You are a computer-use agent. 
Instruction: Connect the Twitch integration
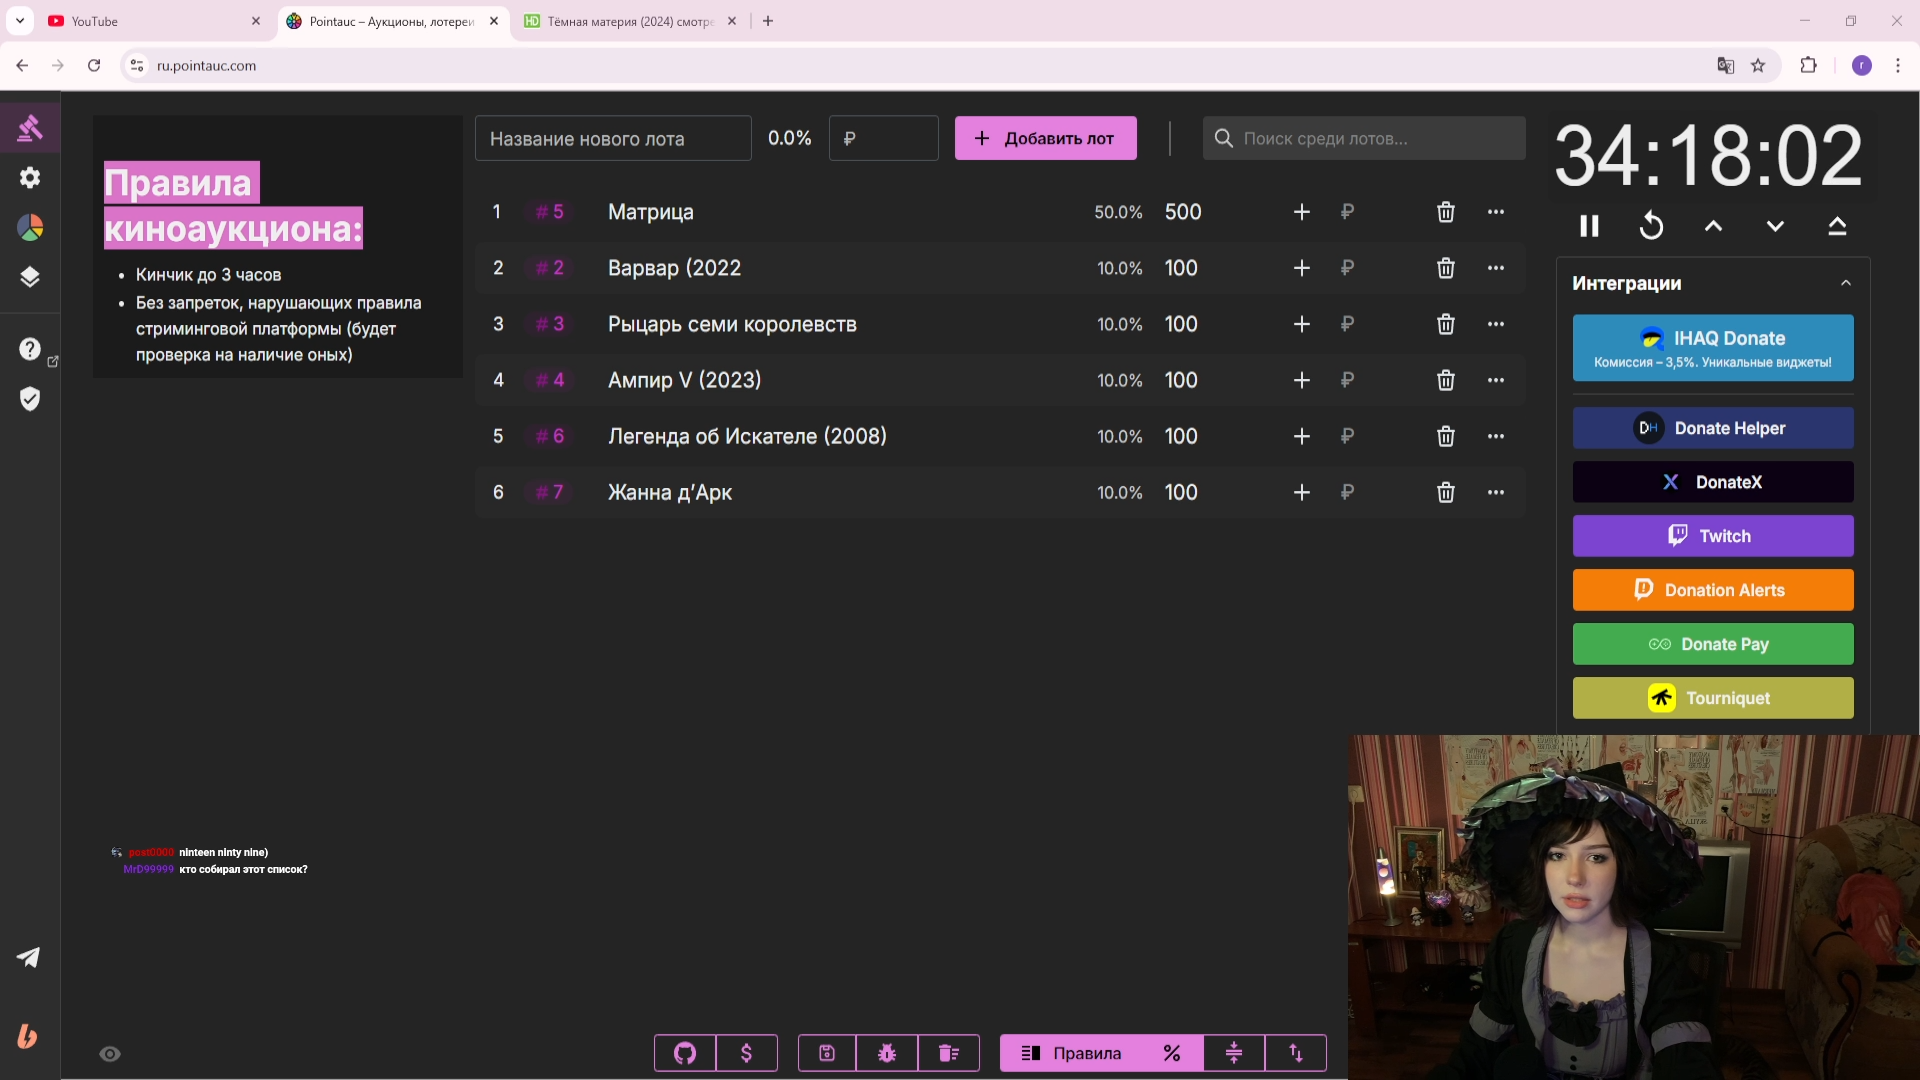click(1712, 536)
